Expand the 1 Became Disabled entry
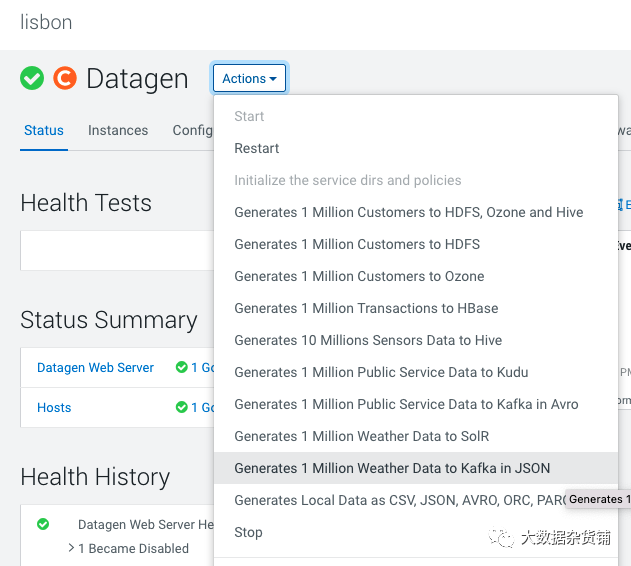 click(x=71, y=548)
